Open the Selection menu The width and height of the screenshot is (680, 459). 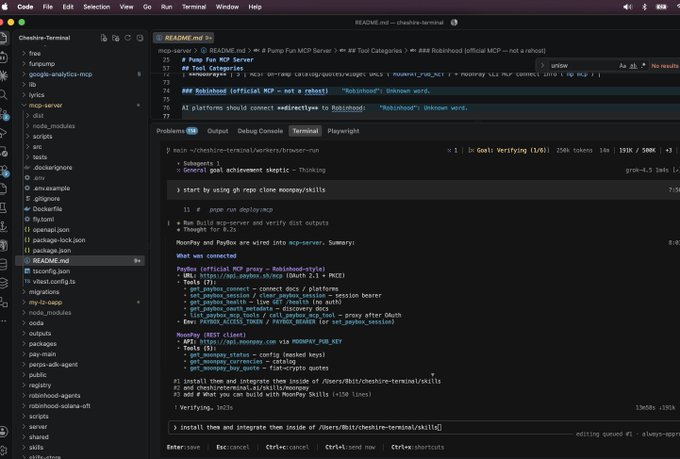tap(96, 7)
